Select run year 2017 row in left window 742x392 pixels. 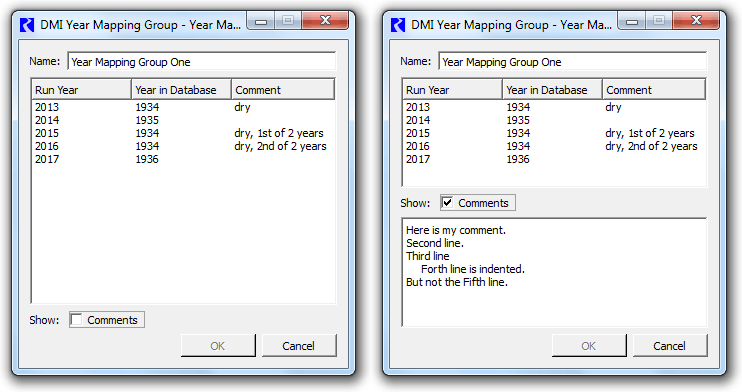pos(183,159)
